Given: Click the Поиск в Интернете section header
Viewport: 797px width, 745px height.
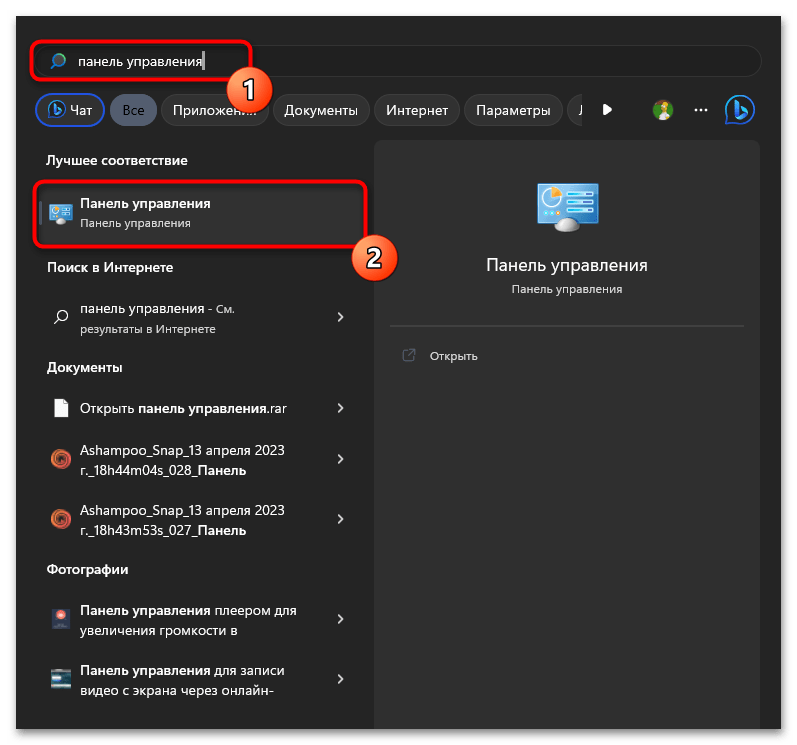Looking at the screenshot, I should click(x=110, y=267).
